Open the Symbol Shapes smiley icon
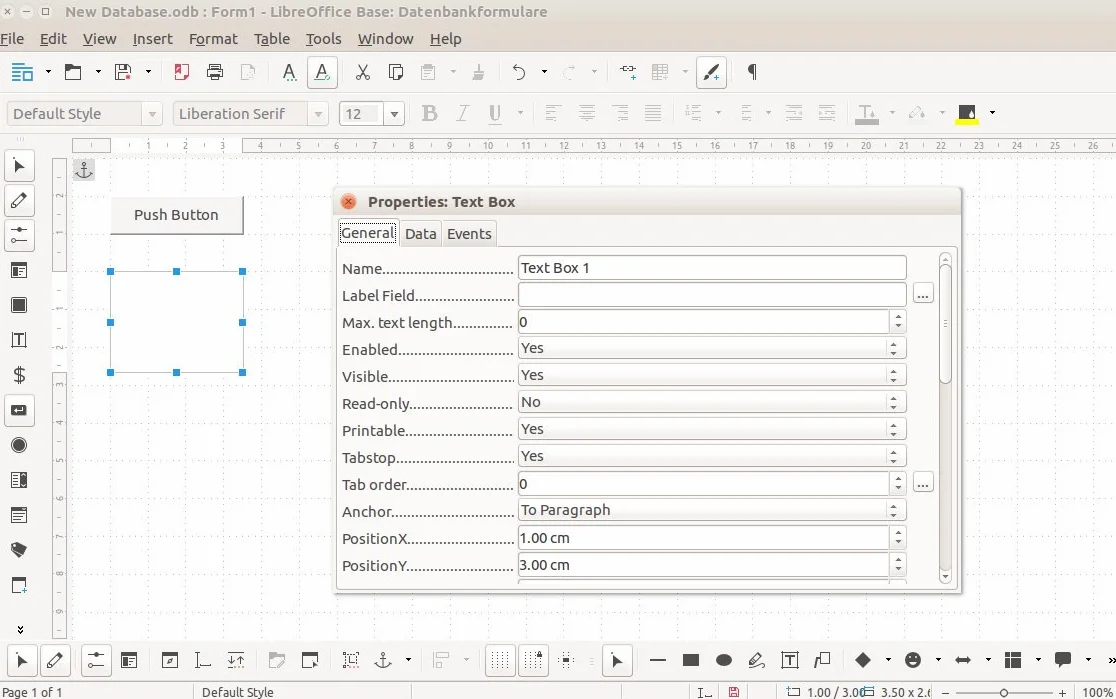Image resolution: width=1116 pixels, height=699 pixels. [912, 661]
